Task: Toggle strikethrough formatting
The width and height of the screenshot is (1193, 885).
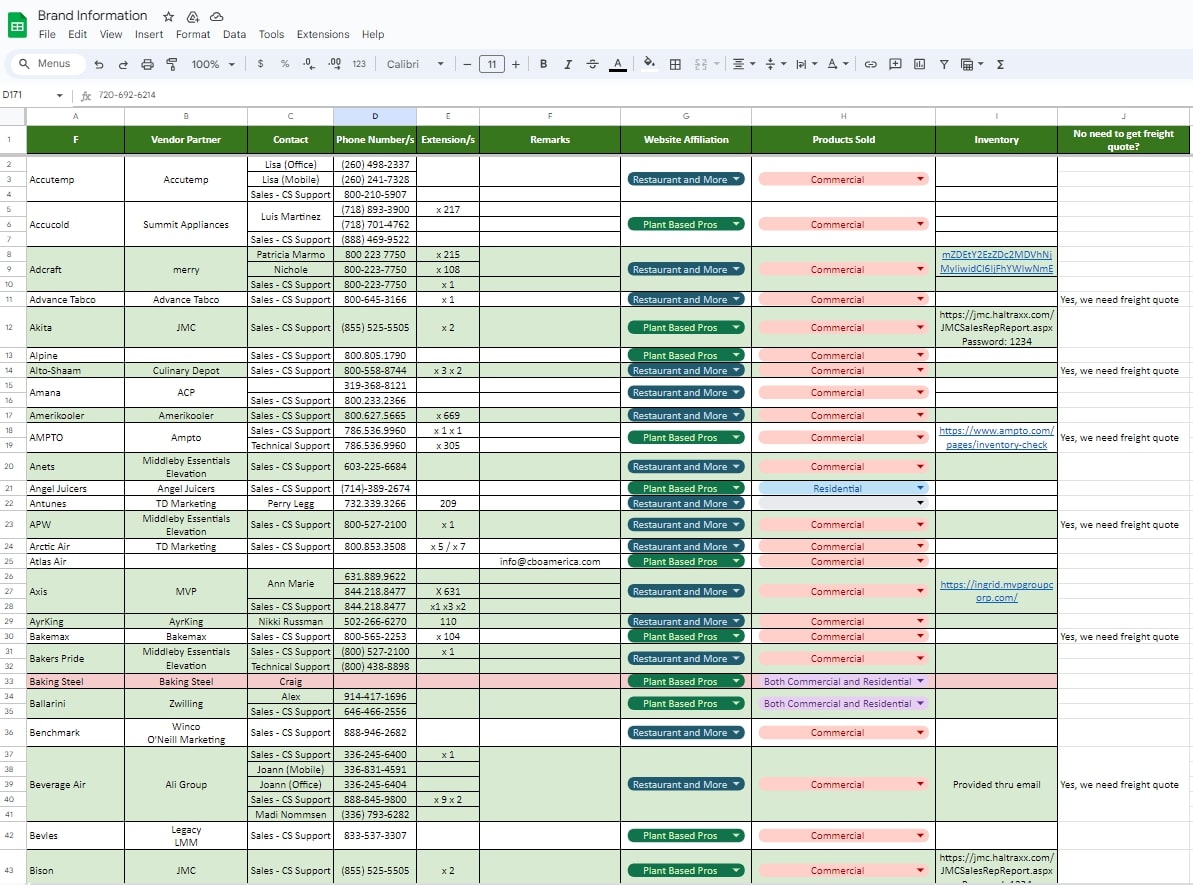Action: click(593, 65)
